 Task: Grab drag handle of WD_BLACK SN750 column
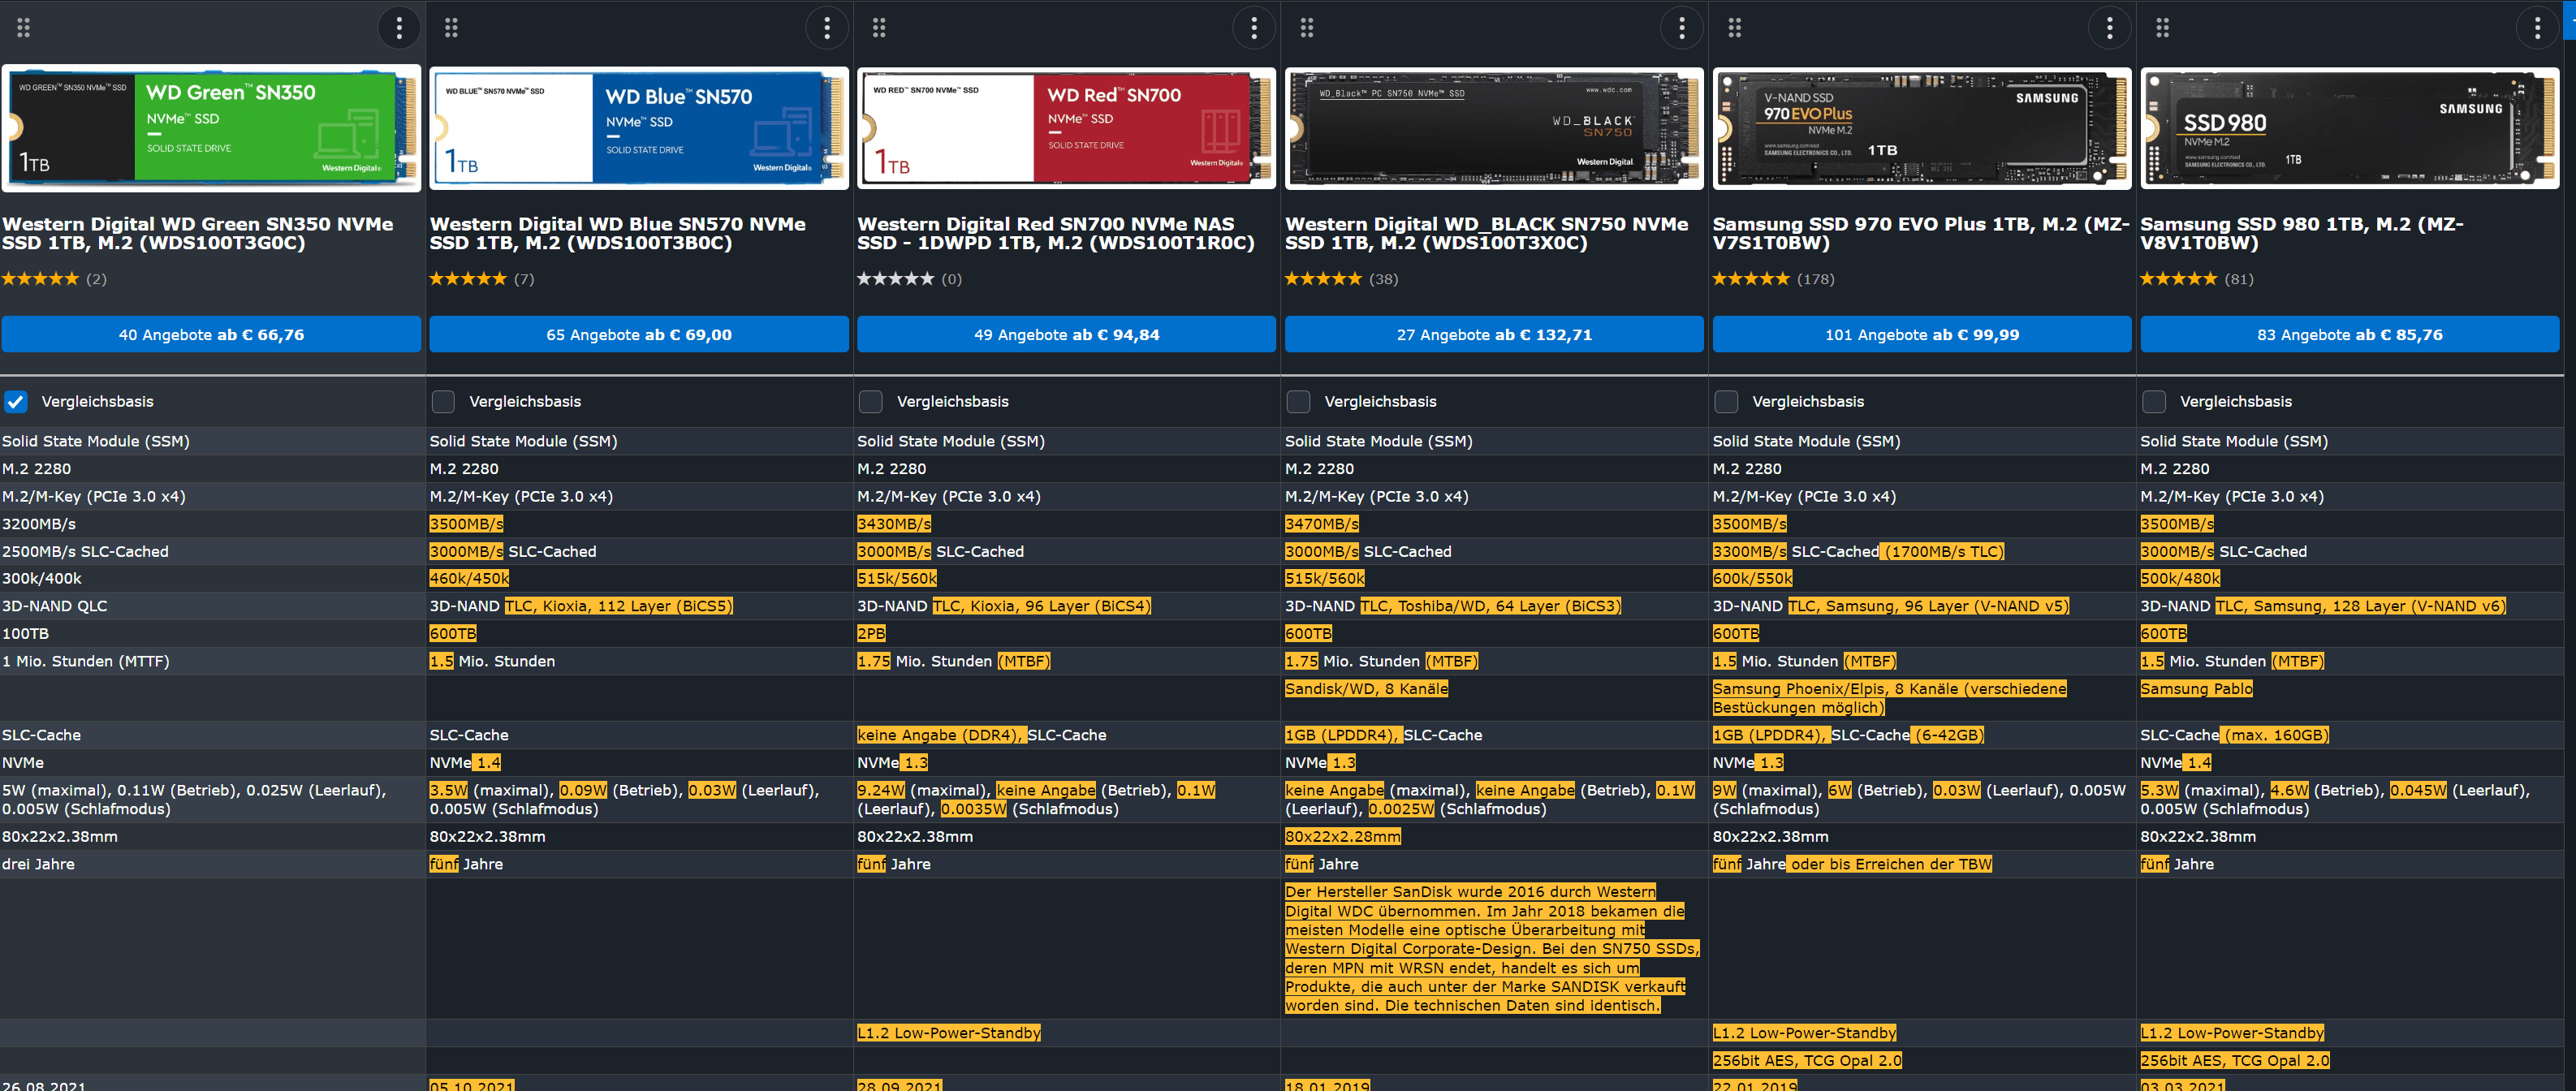[1307, 28]
